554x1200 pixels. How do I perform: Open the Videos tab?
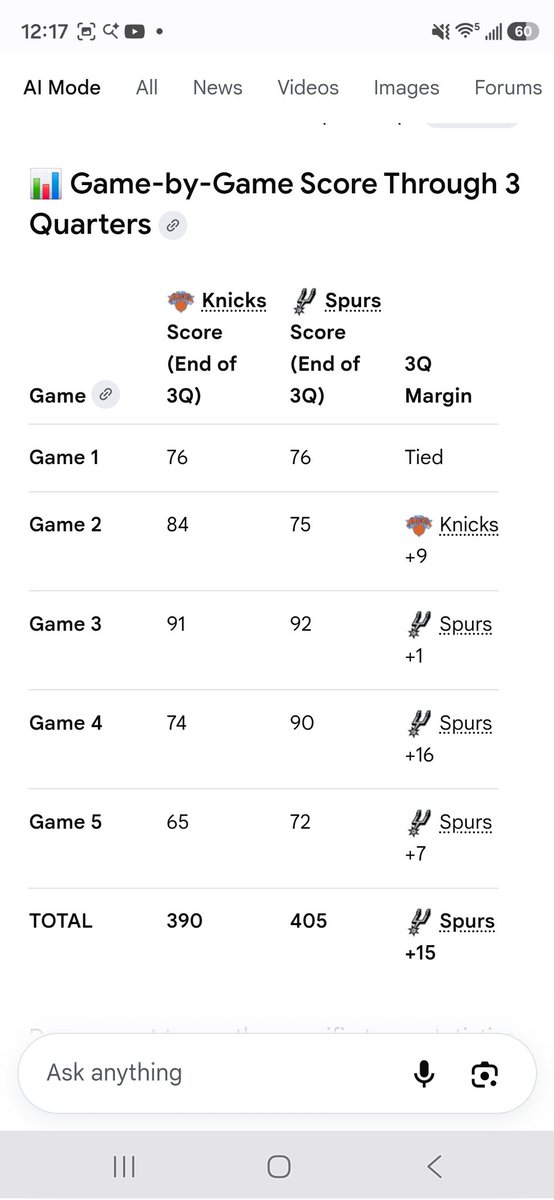tap(308, 88)
